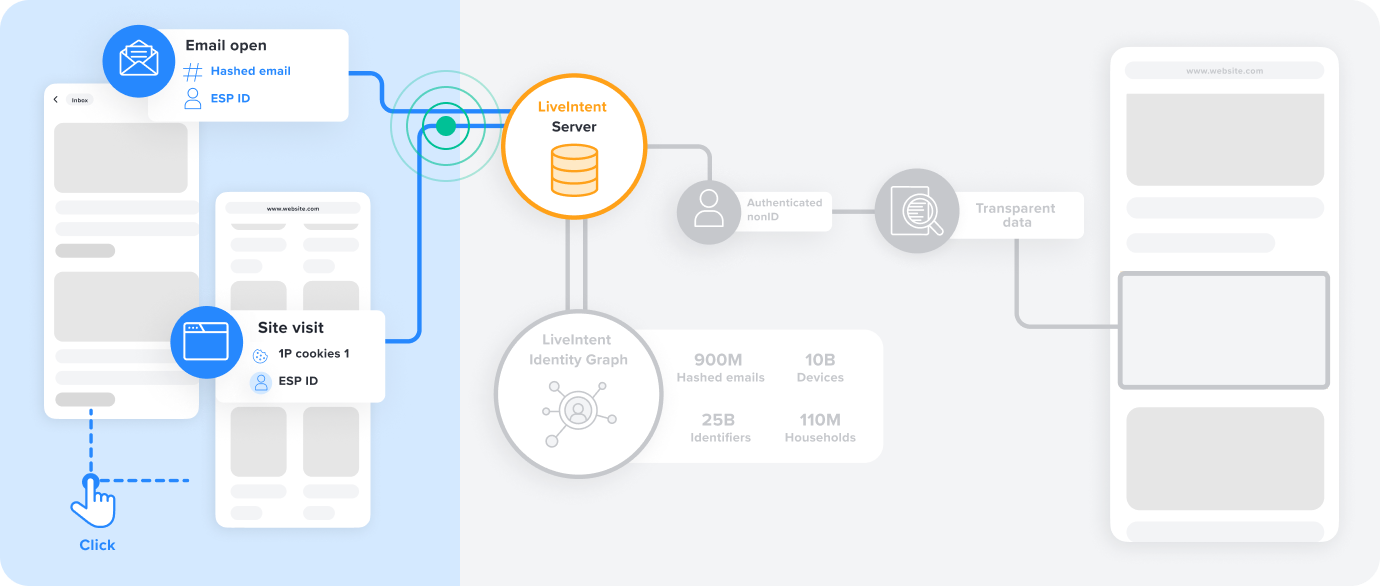Click the outlined ad slot in large website mockup

1224,330
